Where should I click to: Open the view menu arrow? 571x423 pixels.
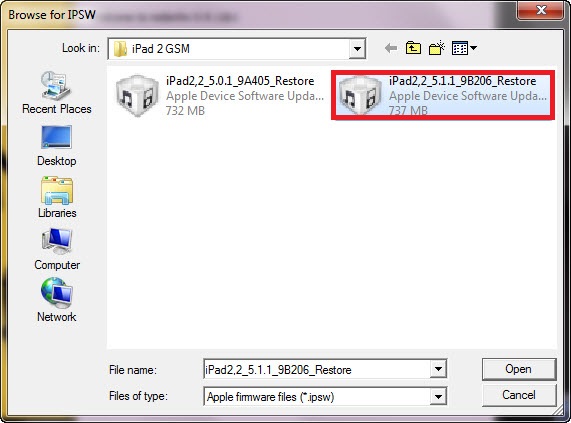[x=473, y=48]
